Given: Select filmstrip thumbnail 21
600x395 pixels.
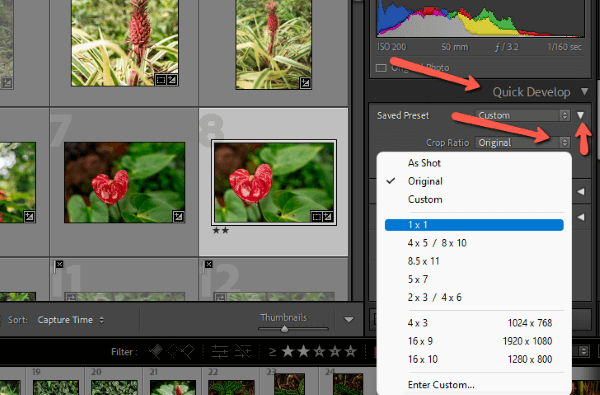Looking at the screenshot, I should click(173, 387).
